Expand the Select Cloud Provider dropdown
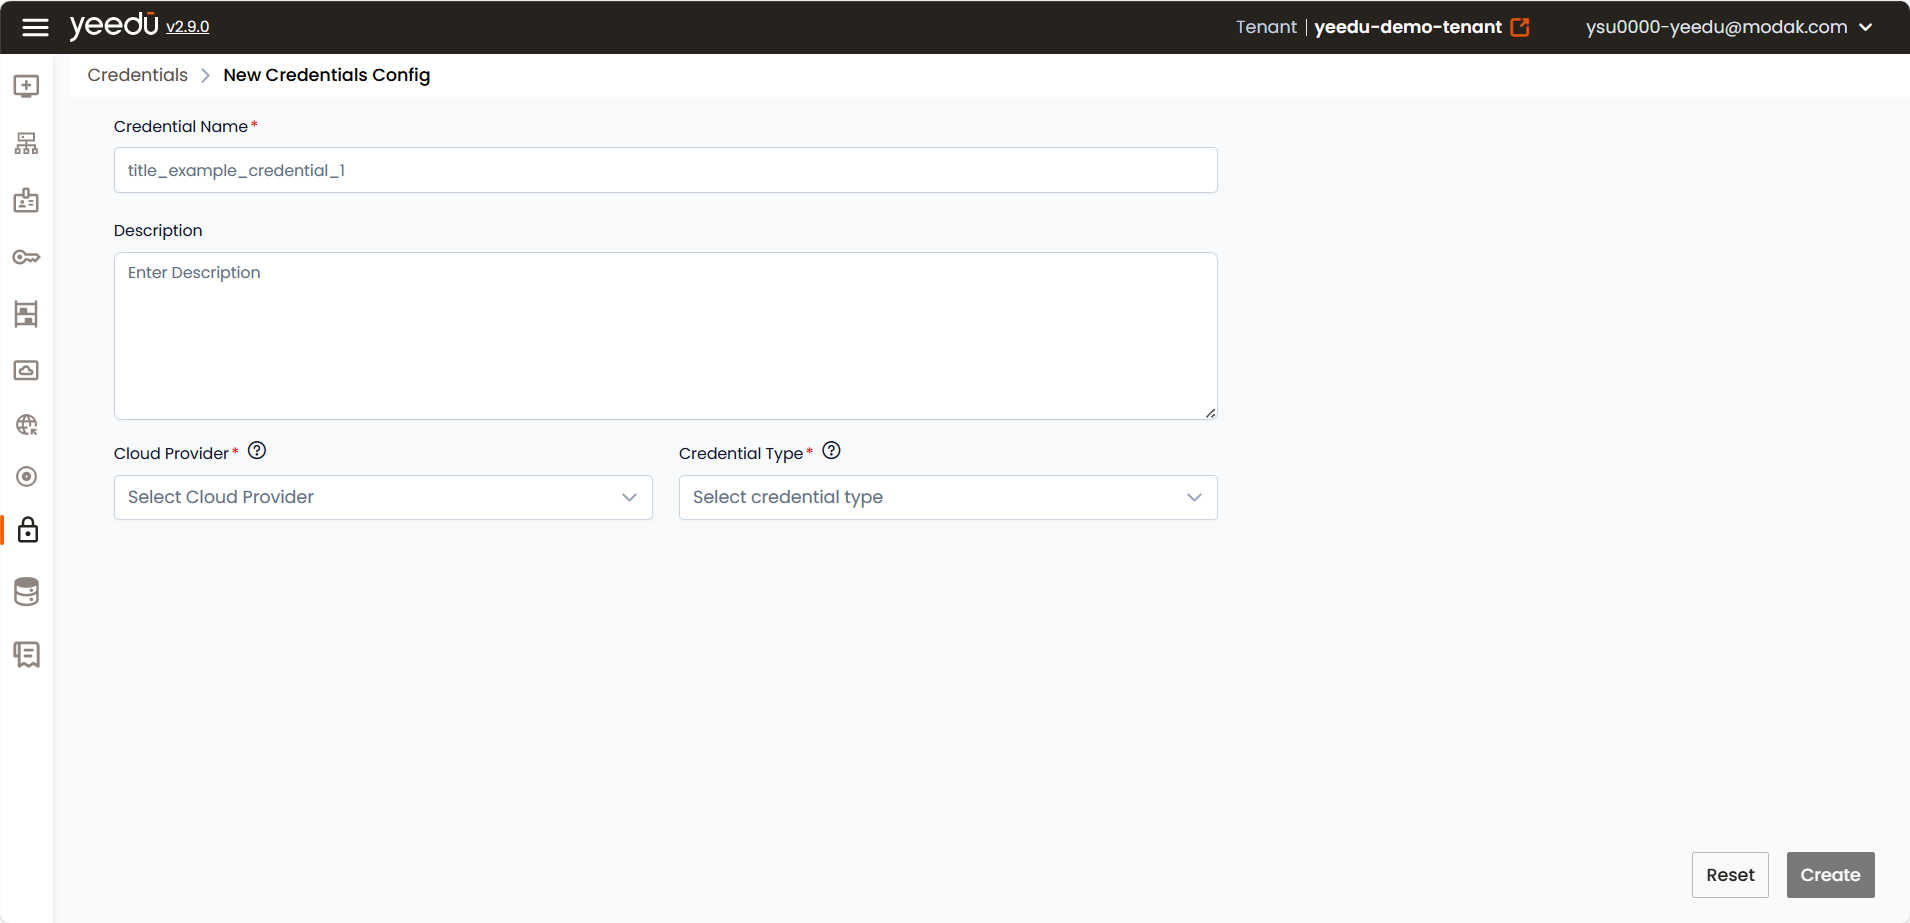 pyautogui.click(x=383, y=497)
